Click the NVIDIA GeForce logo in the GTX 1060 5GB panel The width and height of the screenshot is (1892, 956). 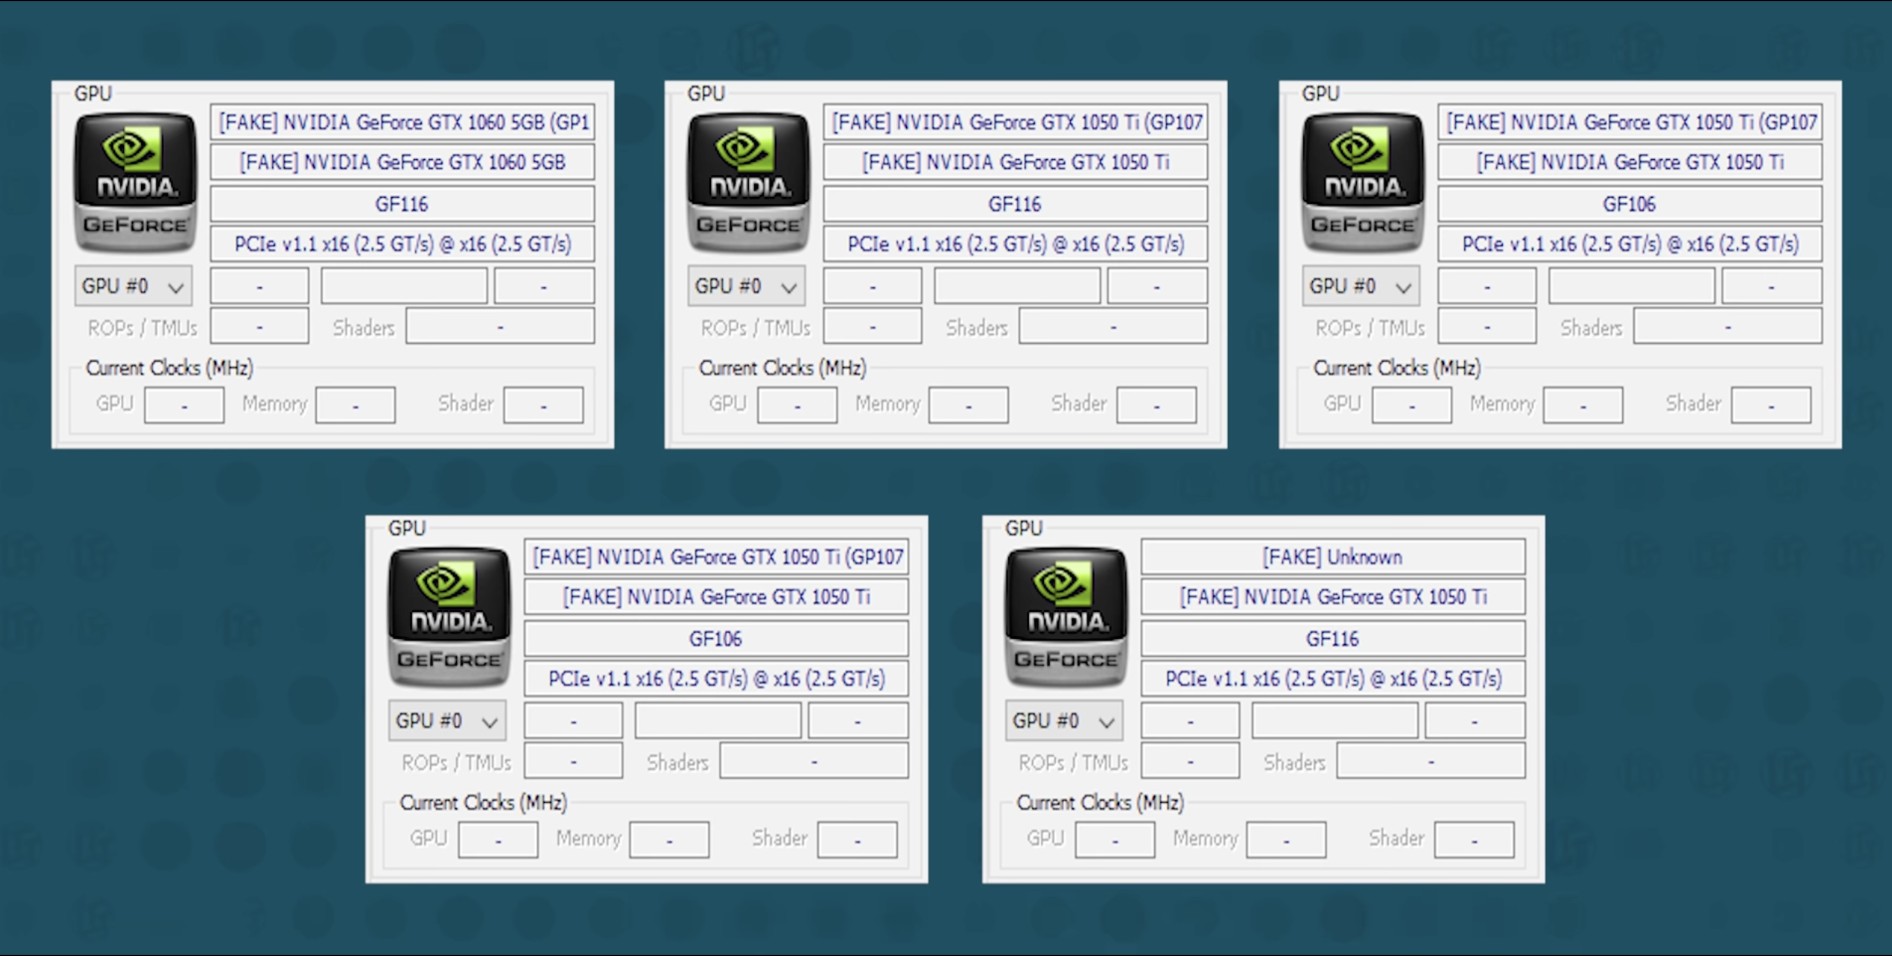pyautogui.click(x=135, y=183)
